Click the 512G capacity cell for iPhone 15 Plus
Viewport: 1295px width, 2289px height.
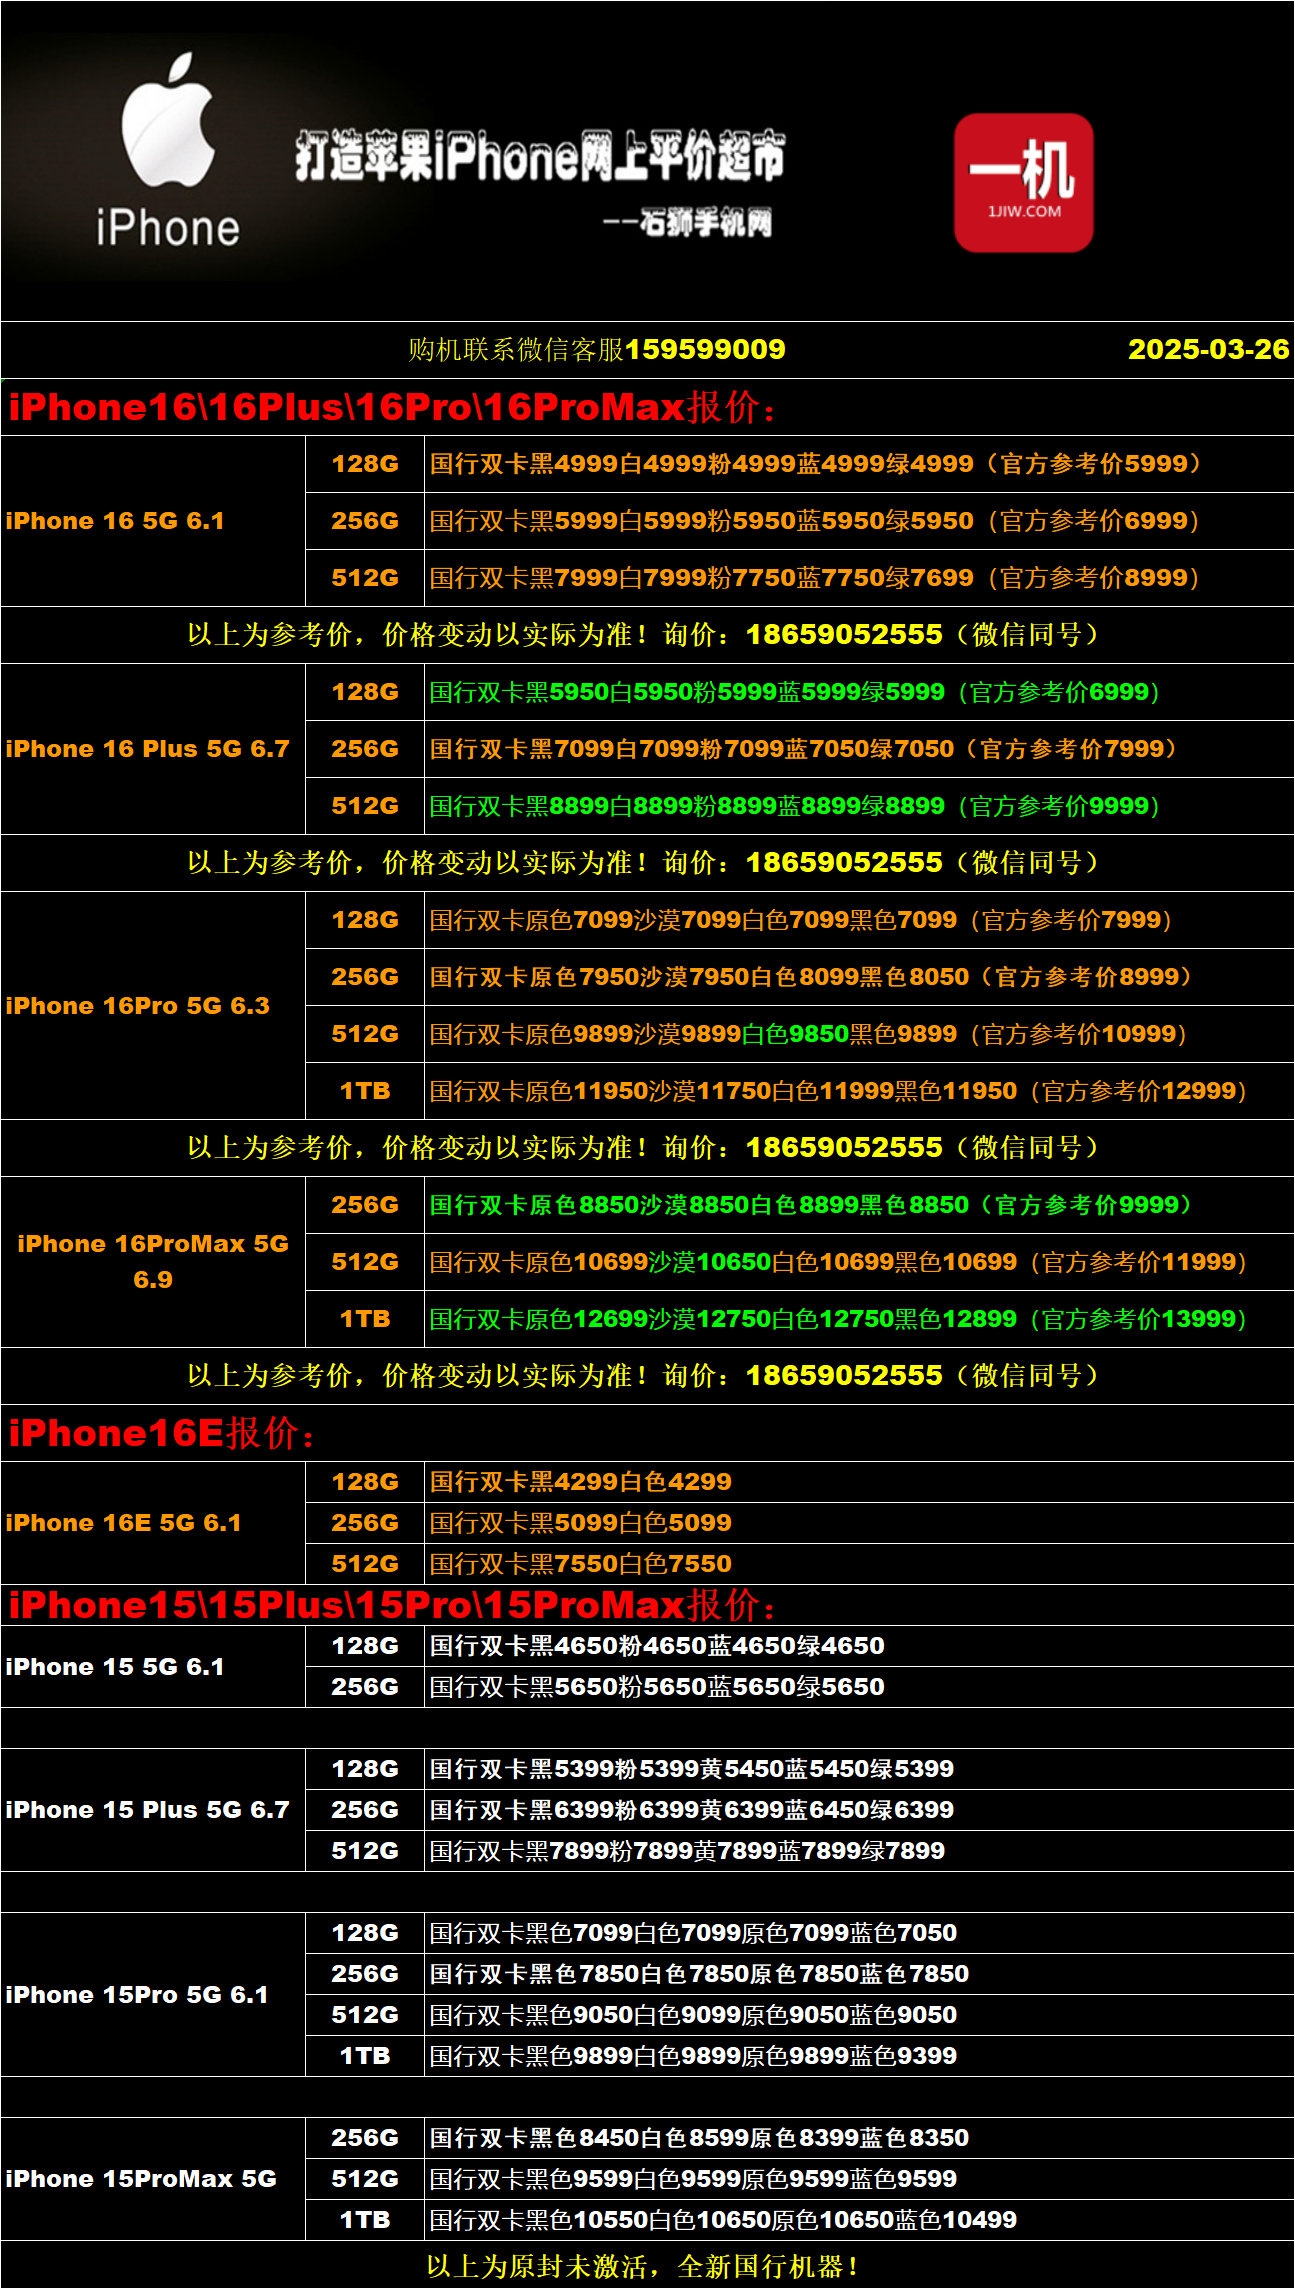click(365, 1851)
